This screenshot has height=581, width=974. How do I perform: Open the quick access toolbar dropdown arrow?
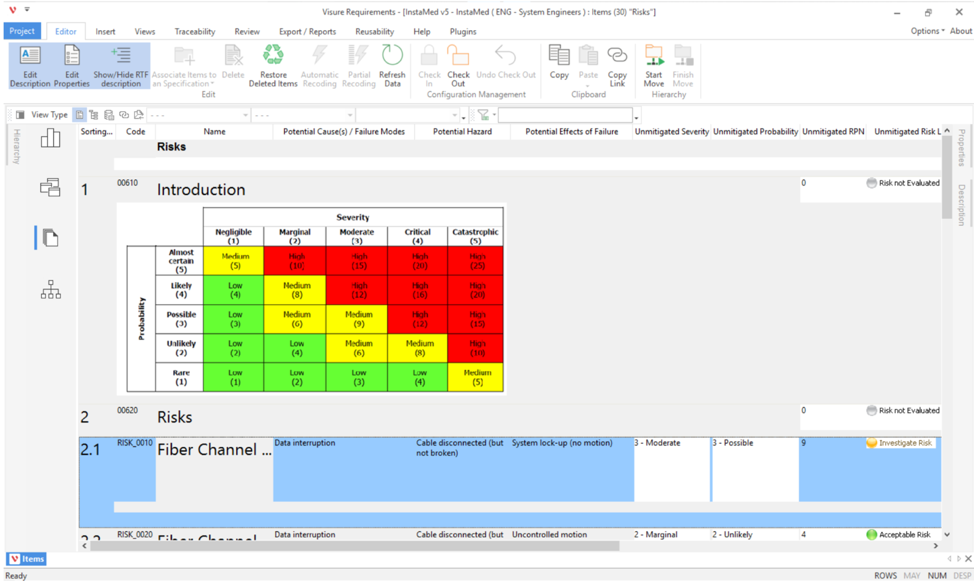pyautogui.click(x=27, y=10)
